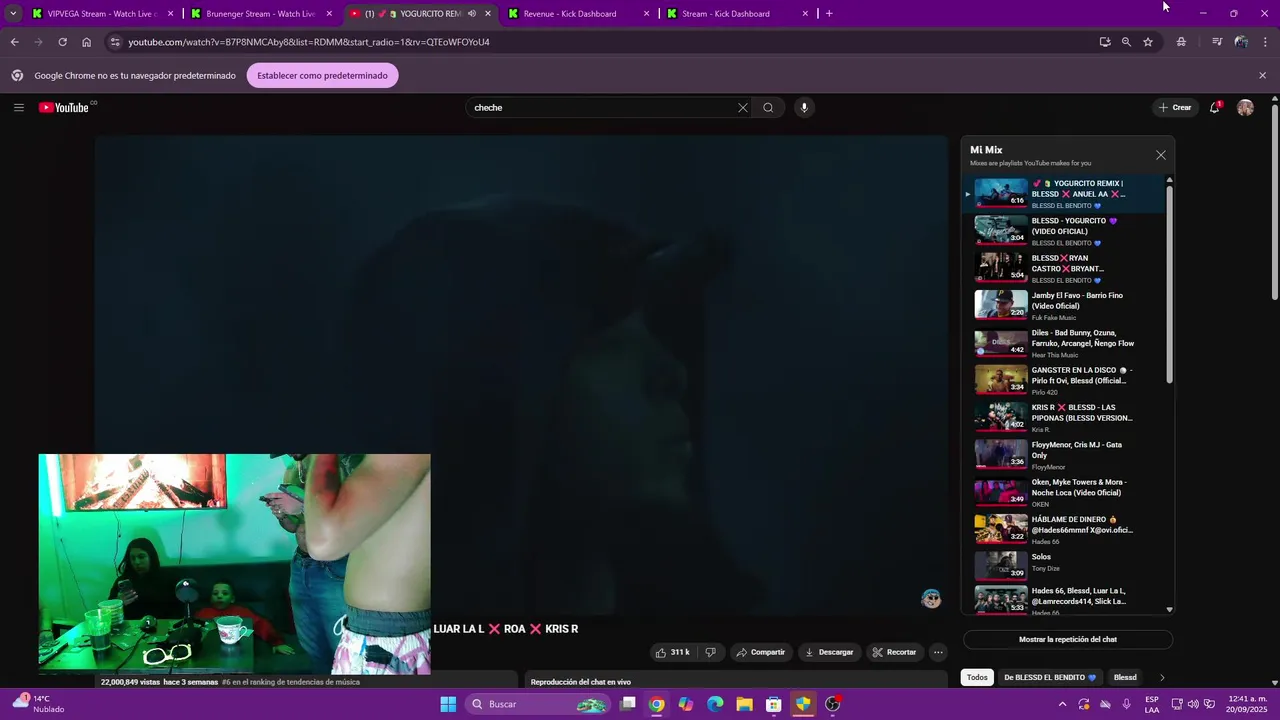Dismiss the default browser infobar
This screenshot has width=1280, height=720.
point(1262,75)
